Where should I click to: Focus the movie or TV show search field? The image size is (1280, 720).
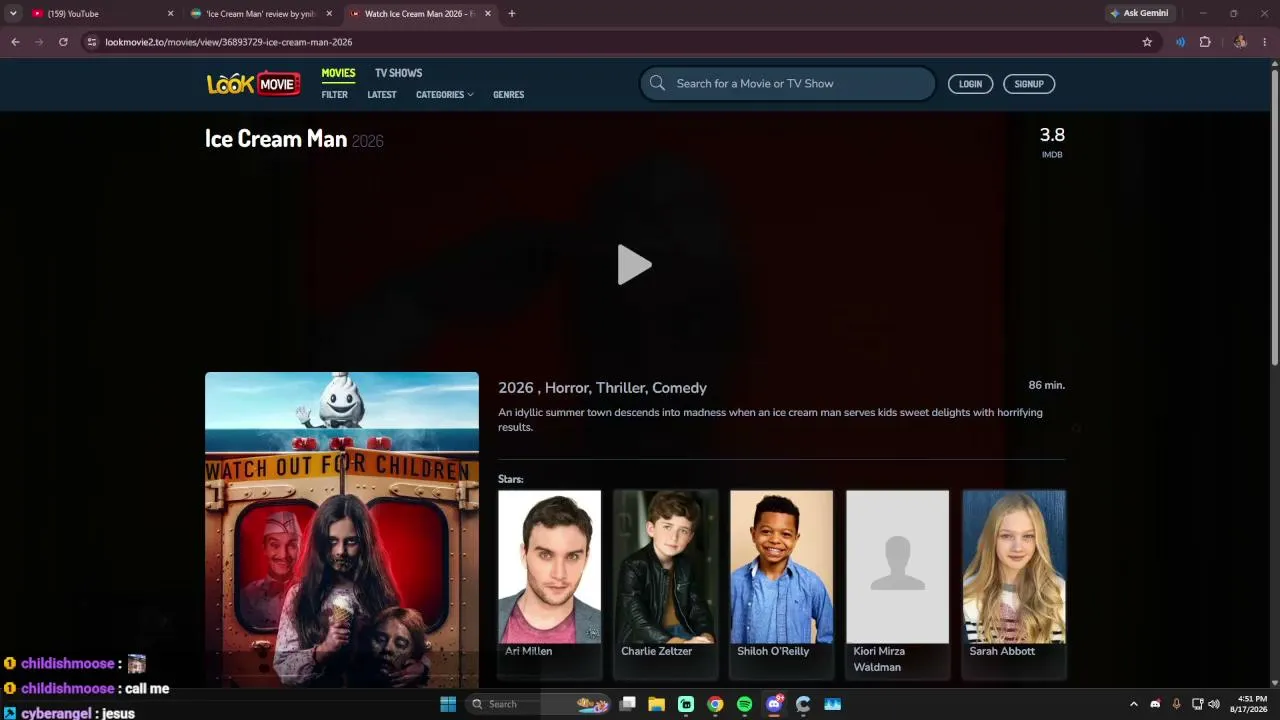pos(787,84)
